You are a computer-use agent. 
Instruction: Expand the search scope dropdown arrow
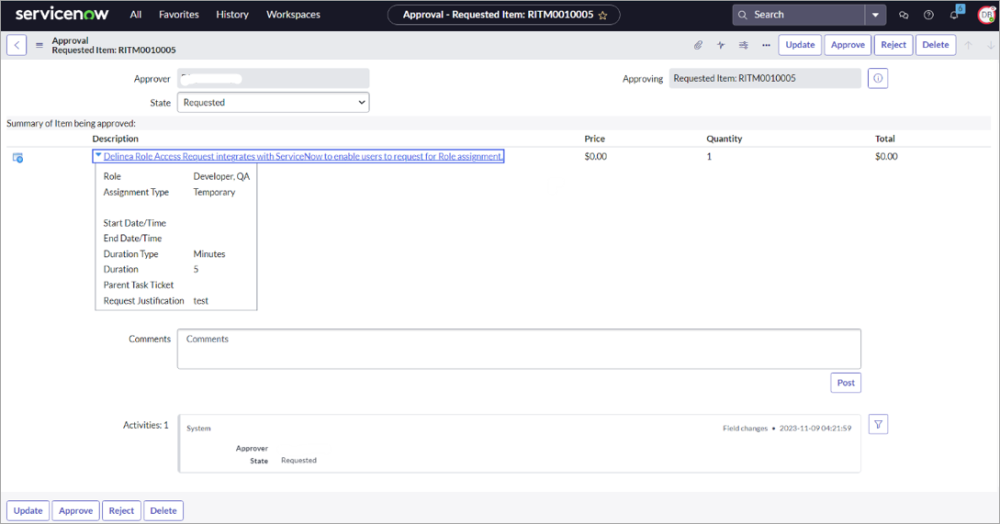tap(876, 15)
